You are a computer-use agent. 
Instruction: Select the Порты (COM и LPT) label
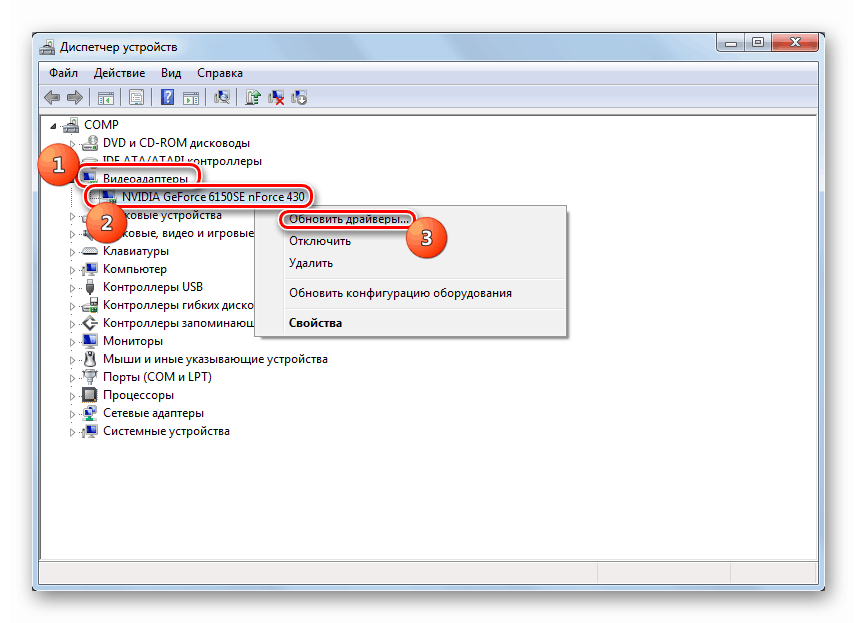[157, 377]
